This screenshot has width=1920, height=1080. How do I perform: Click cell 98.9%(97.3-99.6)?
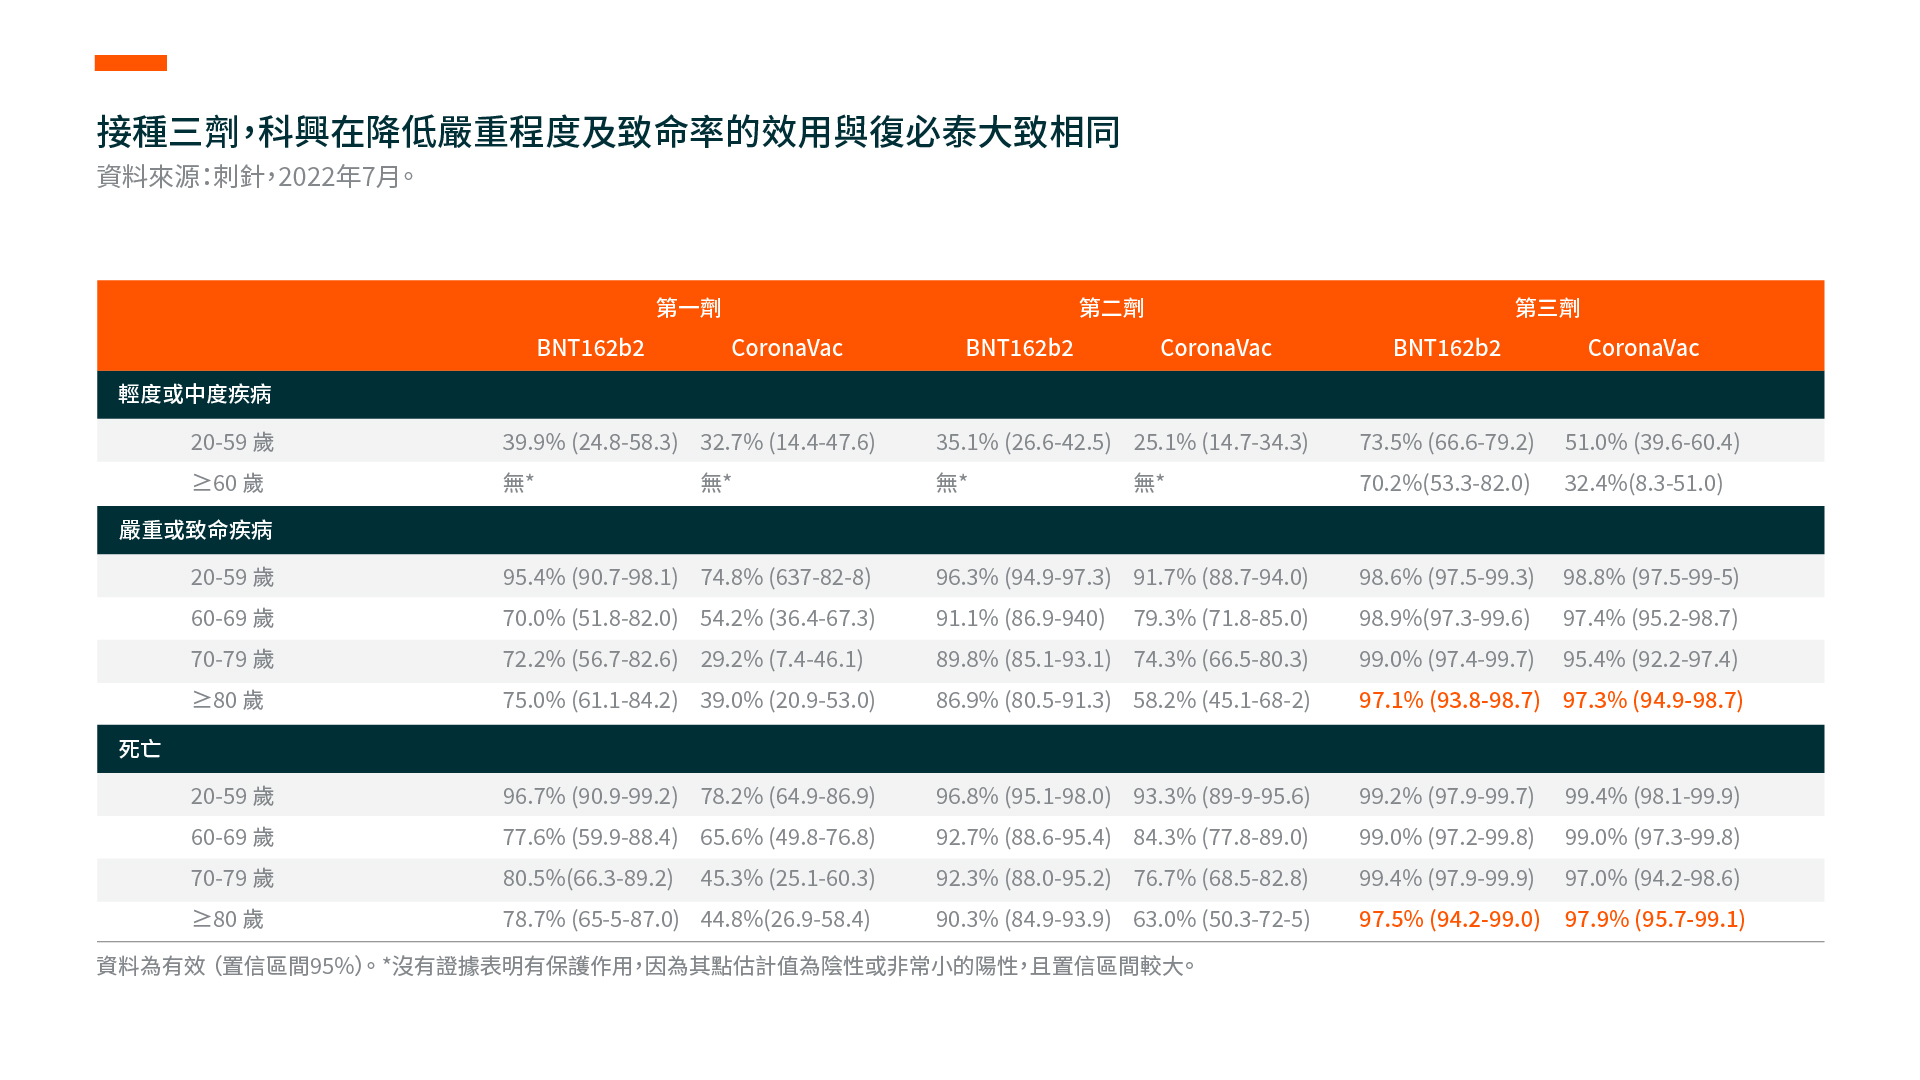pos(1444,618)
